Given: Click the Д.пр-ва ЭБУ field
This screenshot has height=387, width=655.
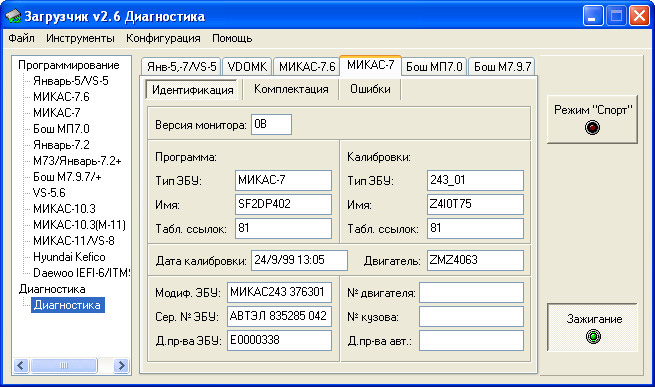Looking at the screenshot, I should tap(279, 341).
